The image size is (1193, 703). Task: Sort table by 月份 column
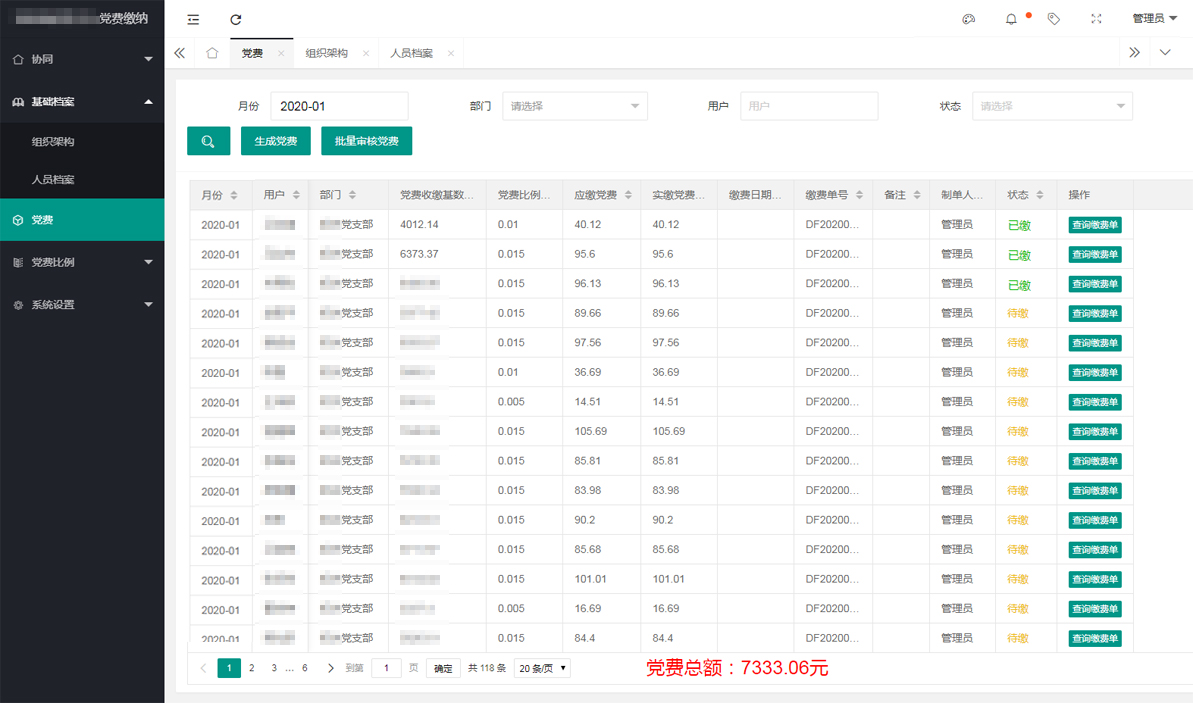234,196
